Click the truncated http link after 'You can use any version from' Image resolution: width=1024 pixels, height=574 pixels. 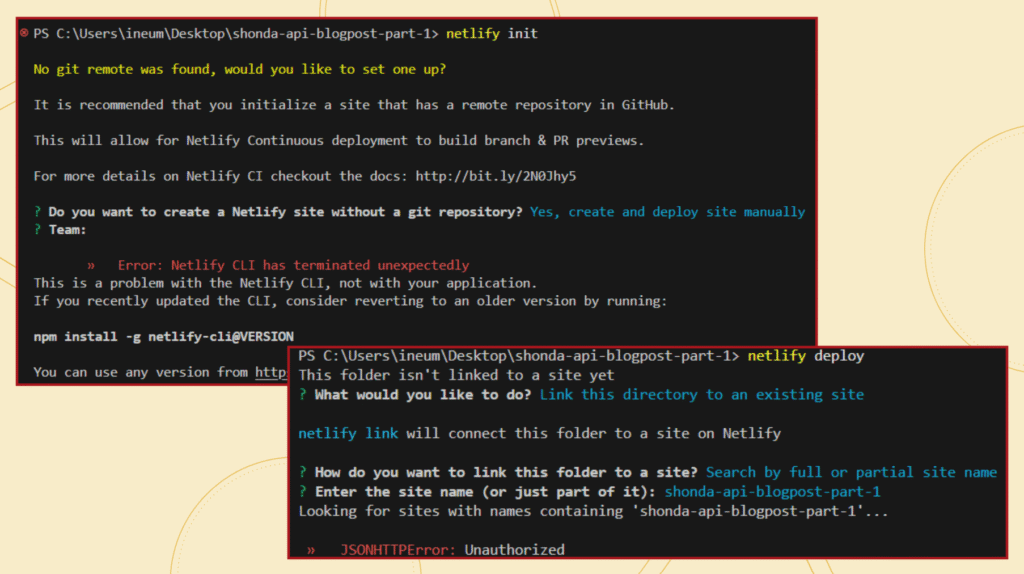271,372
